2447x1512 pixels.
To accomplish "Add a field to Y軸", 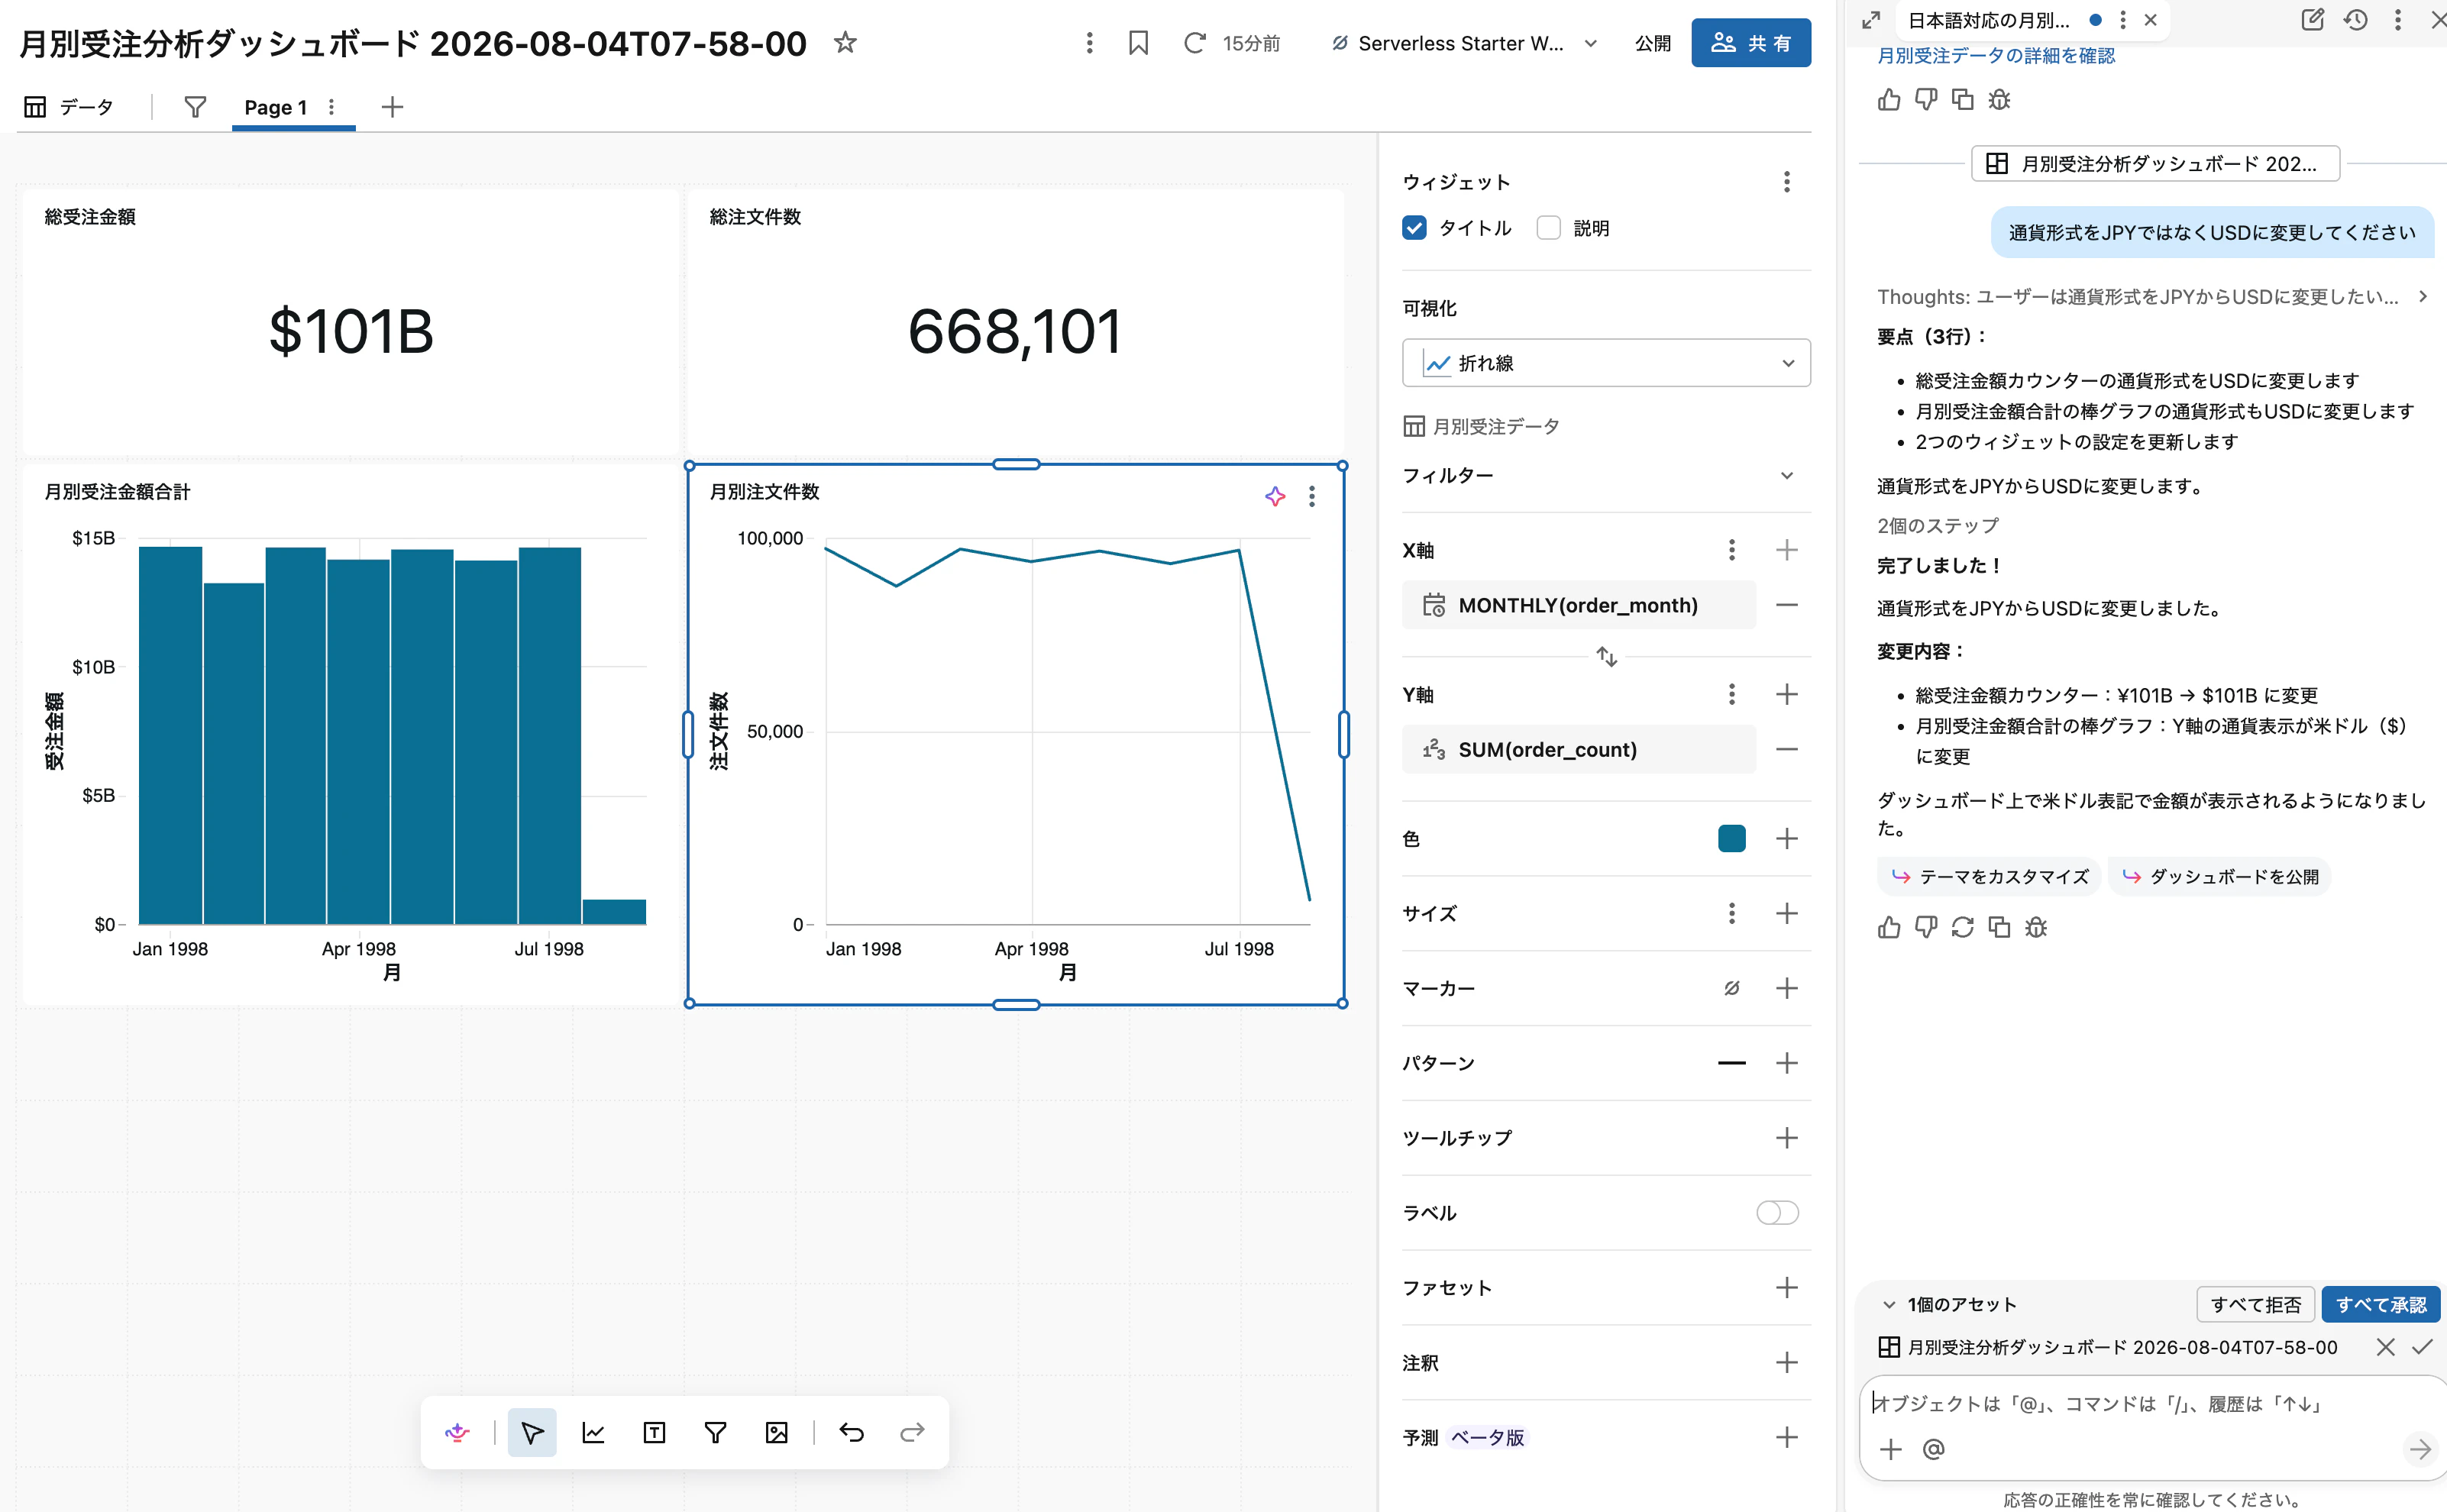I will [1786, 694].
